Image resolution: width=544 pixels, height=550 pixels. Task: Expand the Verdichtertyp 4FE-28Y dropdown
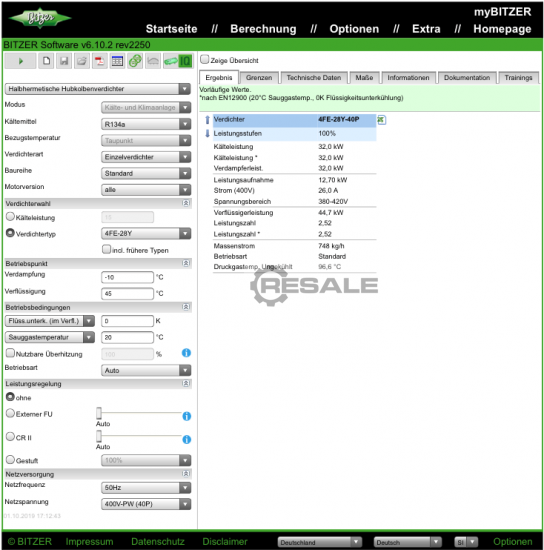[146, 233]
